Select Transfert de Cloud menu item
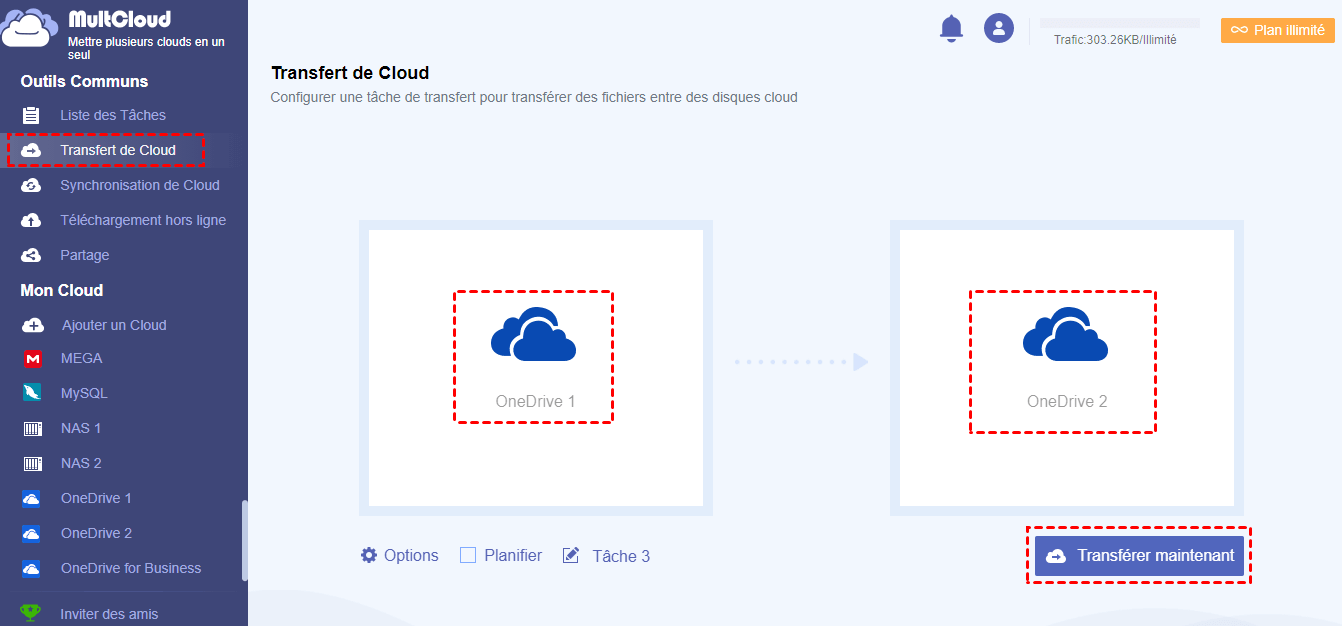1342x626 pixels. pyautogui.click(x=118, y=150)
